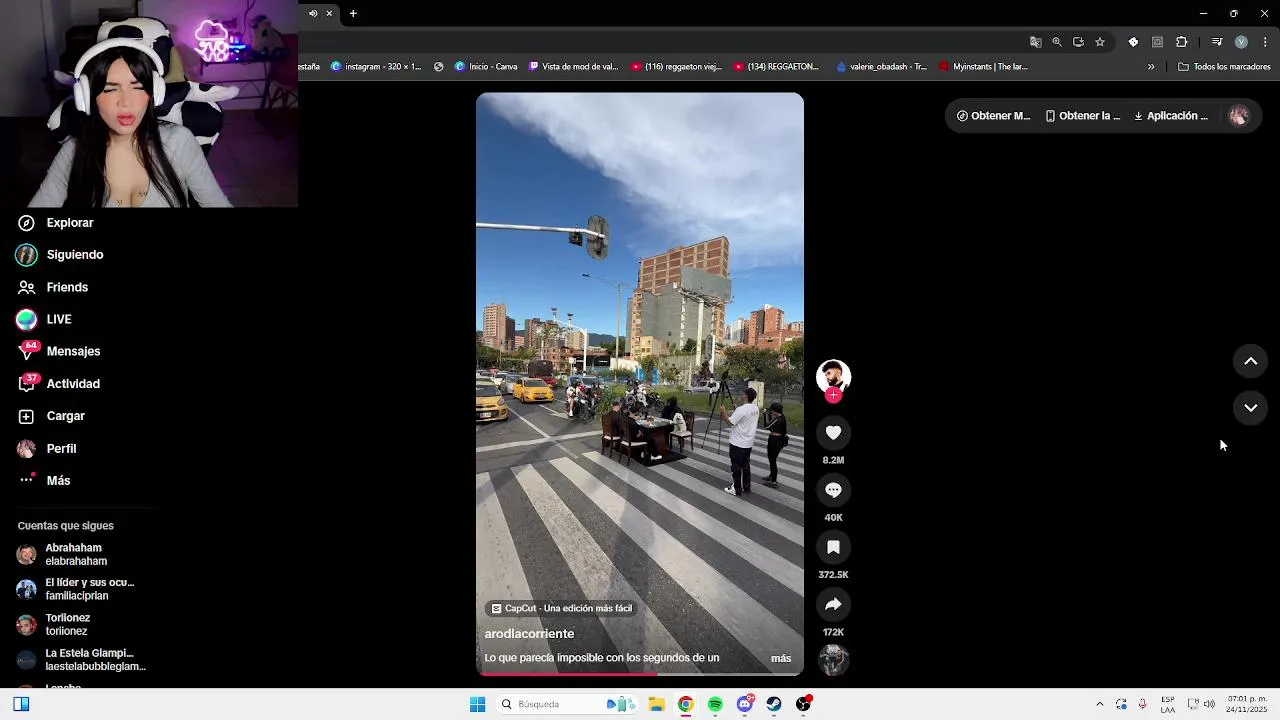Click the 'Obtener M...' button
Screen dimensions: 1280x720
click(993, 116)
